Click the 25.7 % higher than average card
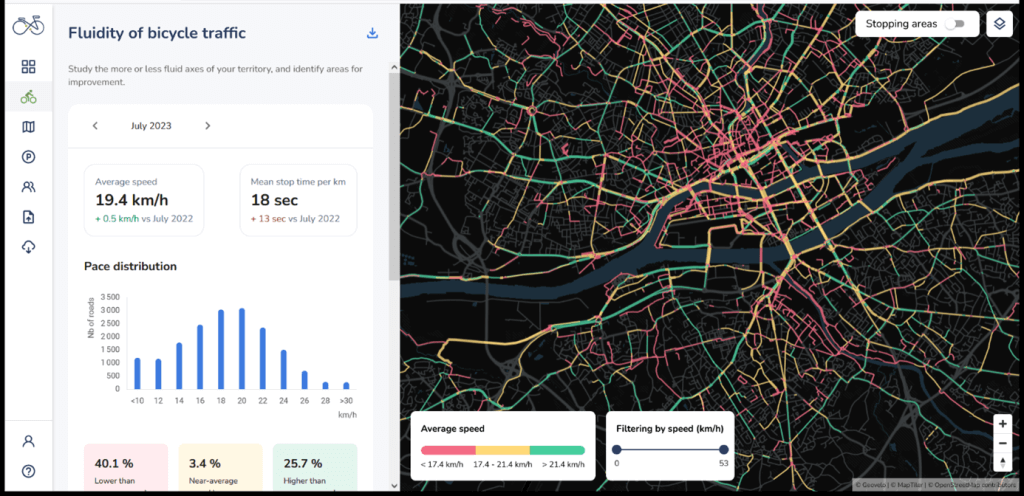Image resolution: width=1024 pixels, height=496 pixels. coord(315,466)
